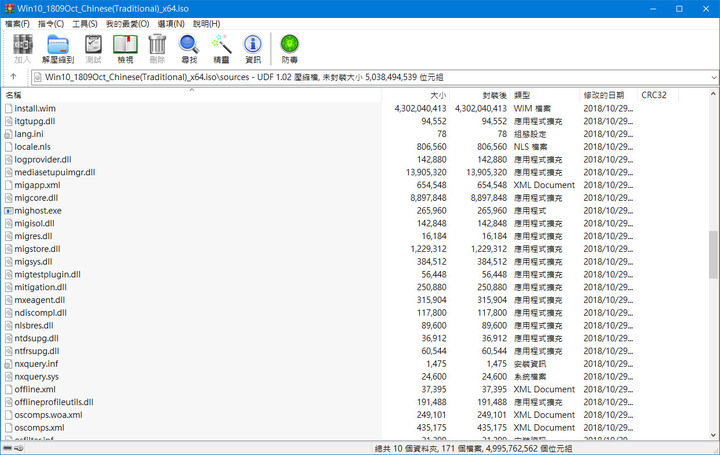Viewport: 720px width, 455px height.
Task: Select ndiscompl.dll in the list
Action: point(40,313)
